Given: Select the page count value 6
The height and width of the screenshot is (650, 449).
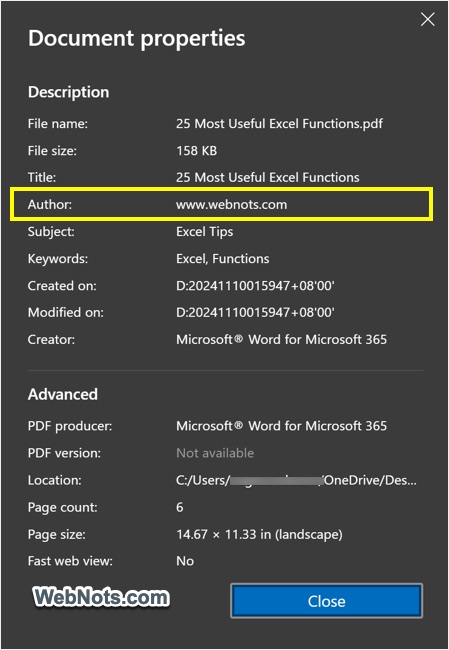Looking at the screenshot, I should pos(180,507).
